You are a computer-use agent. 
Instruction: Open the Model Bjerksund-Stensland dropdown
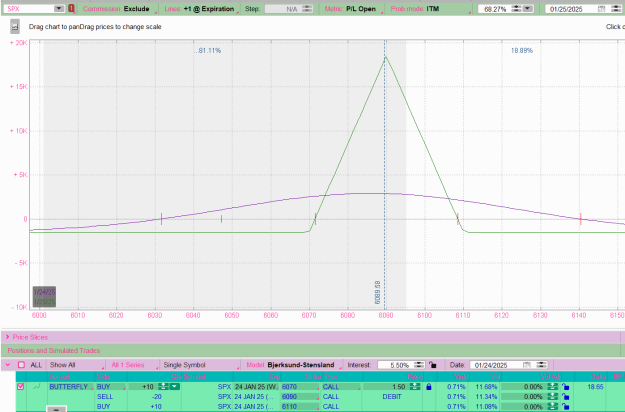pyautogui.click(x=293, y=365)
